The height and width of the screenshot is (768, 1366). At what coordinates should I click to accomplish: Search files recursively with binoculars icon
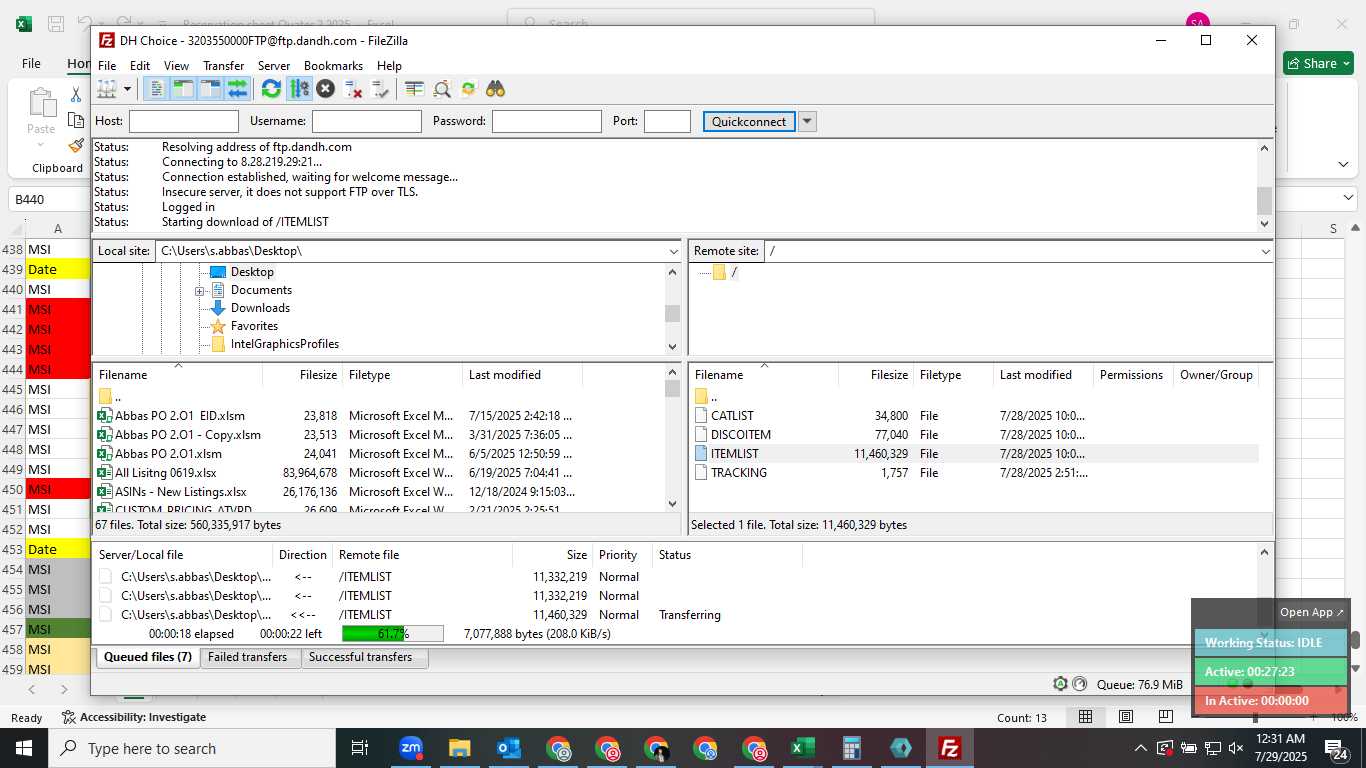[x=496, y=89]
